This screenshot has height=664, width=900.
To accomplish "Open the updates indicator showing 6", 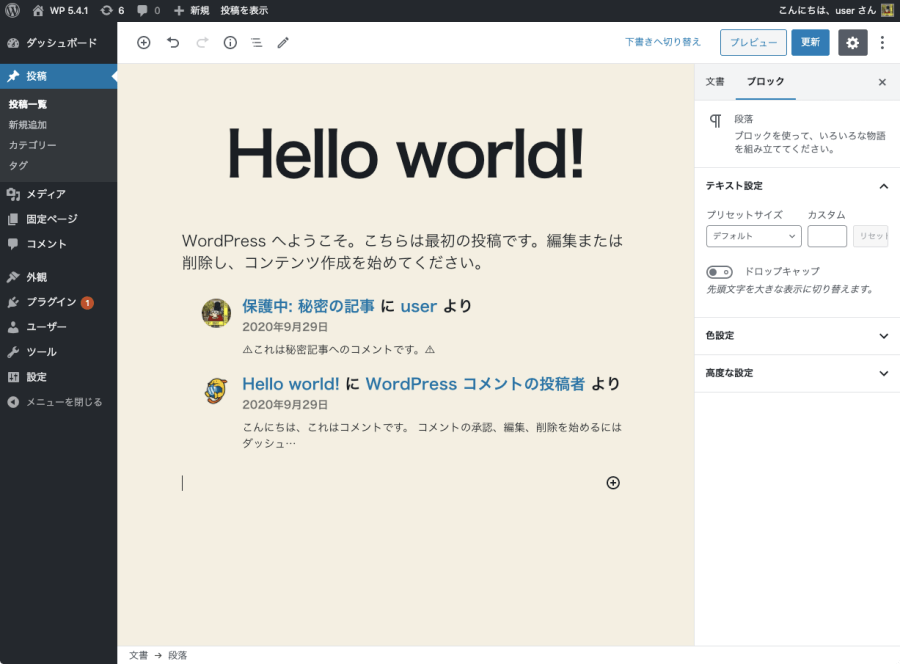I will click(x=112, y=10).
